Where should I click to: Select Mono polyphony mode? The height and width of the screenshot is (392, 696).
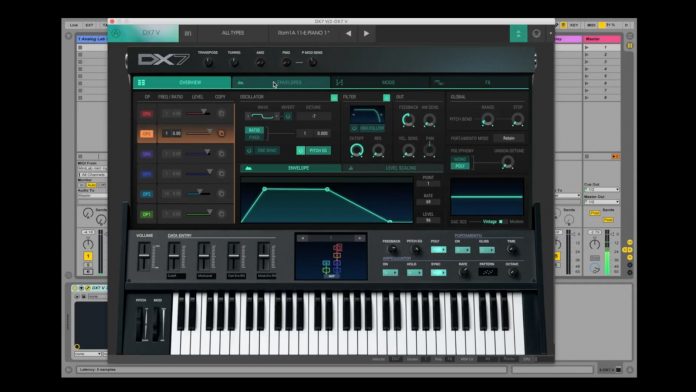point(460,159)
